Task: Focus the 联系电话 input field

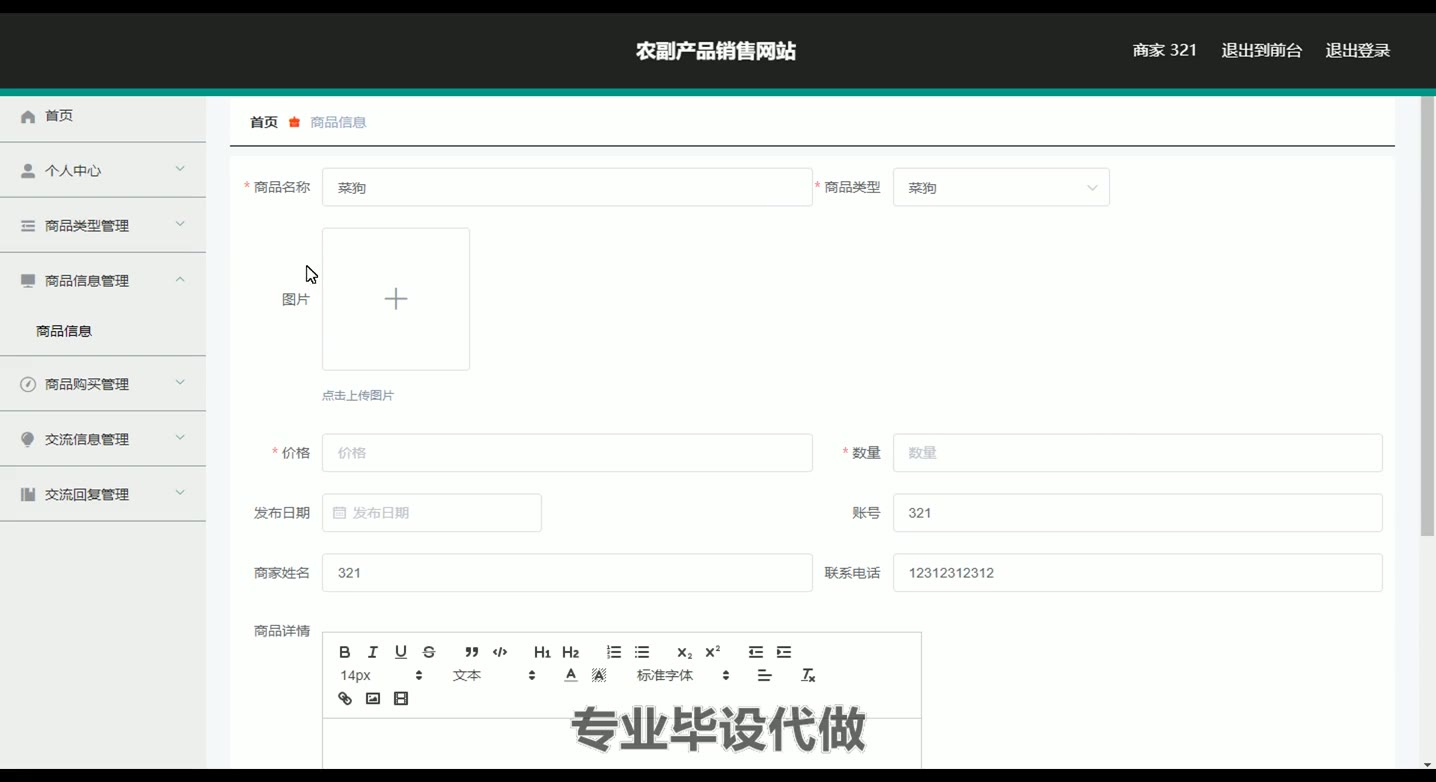Action: [1137, 573]
